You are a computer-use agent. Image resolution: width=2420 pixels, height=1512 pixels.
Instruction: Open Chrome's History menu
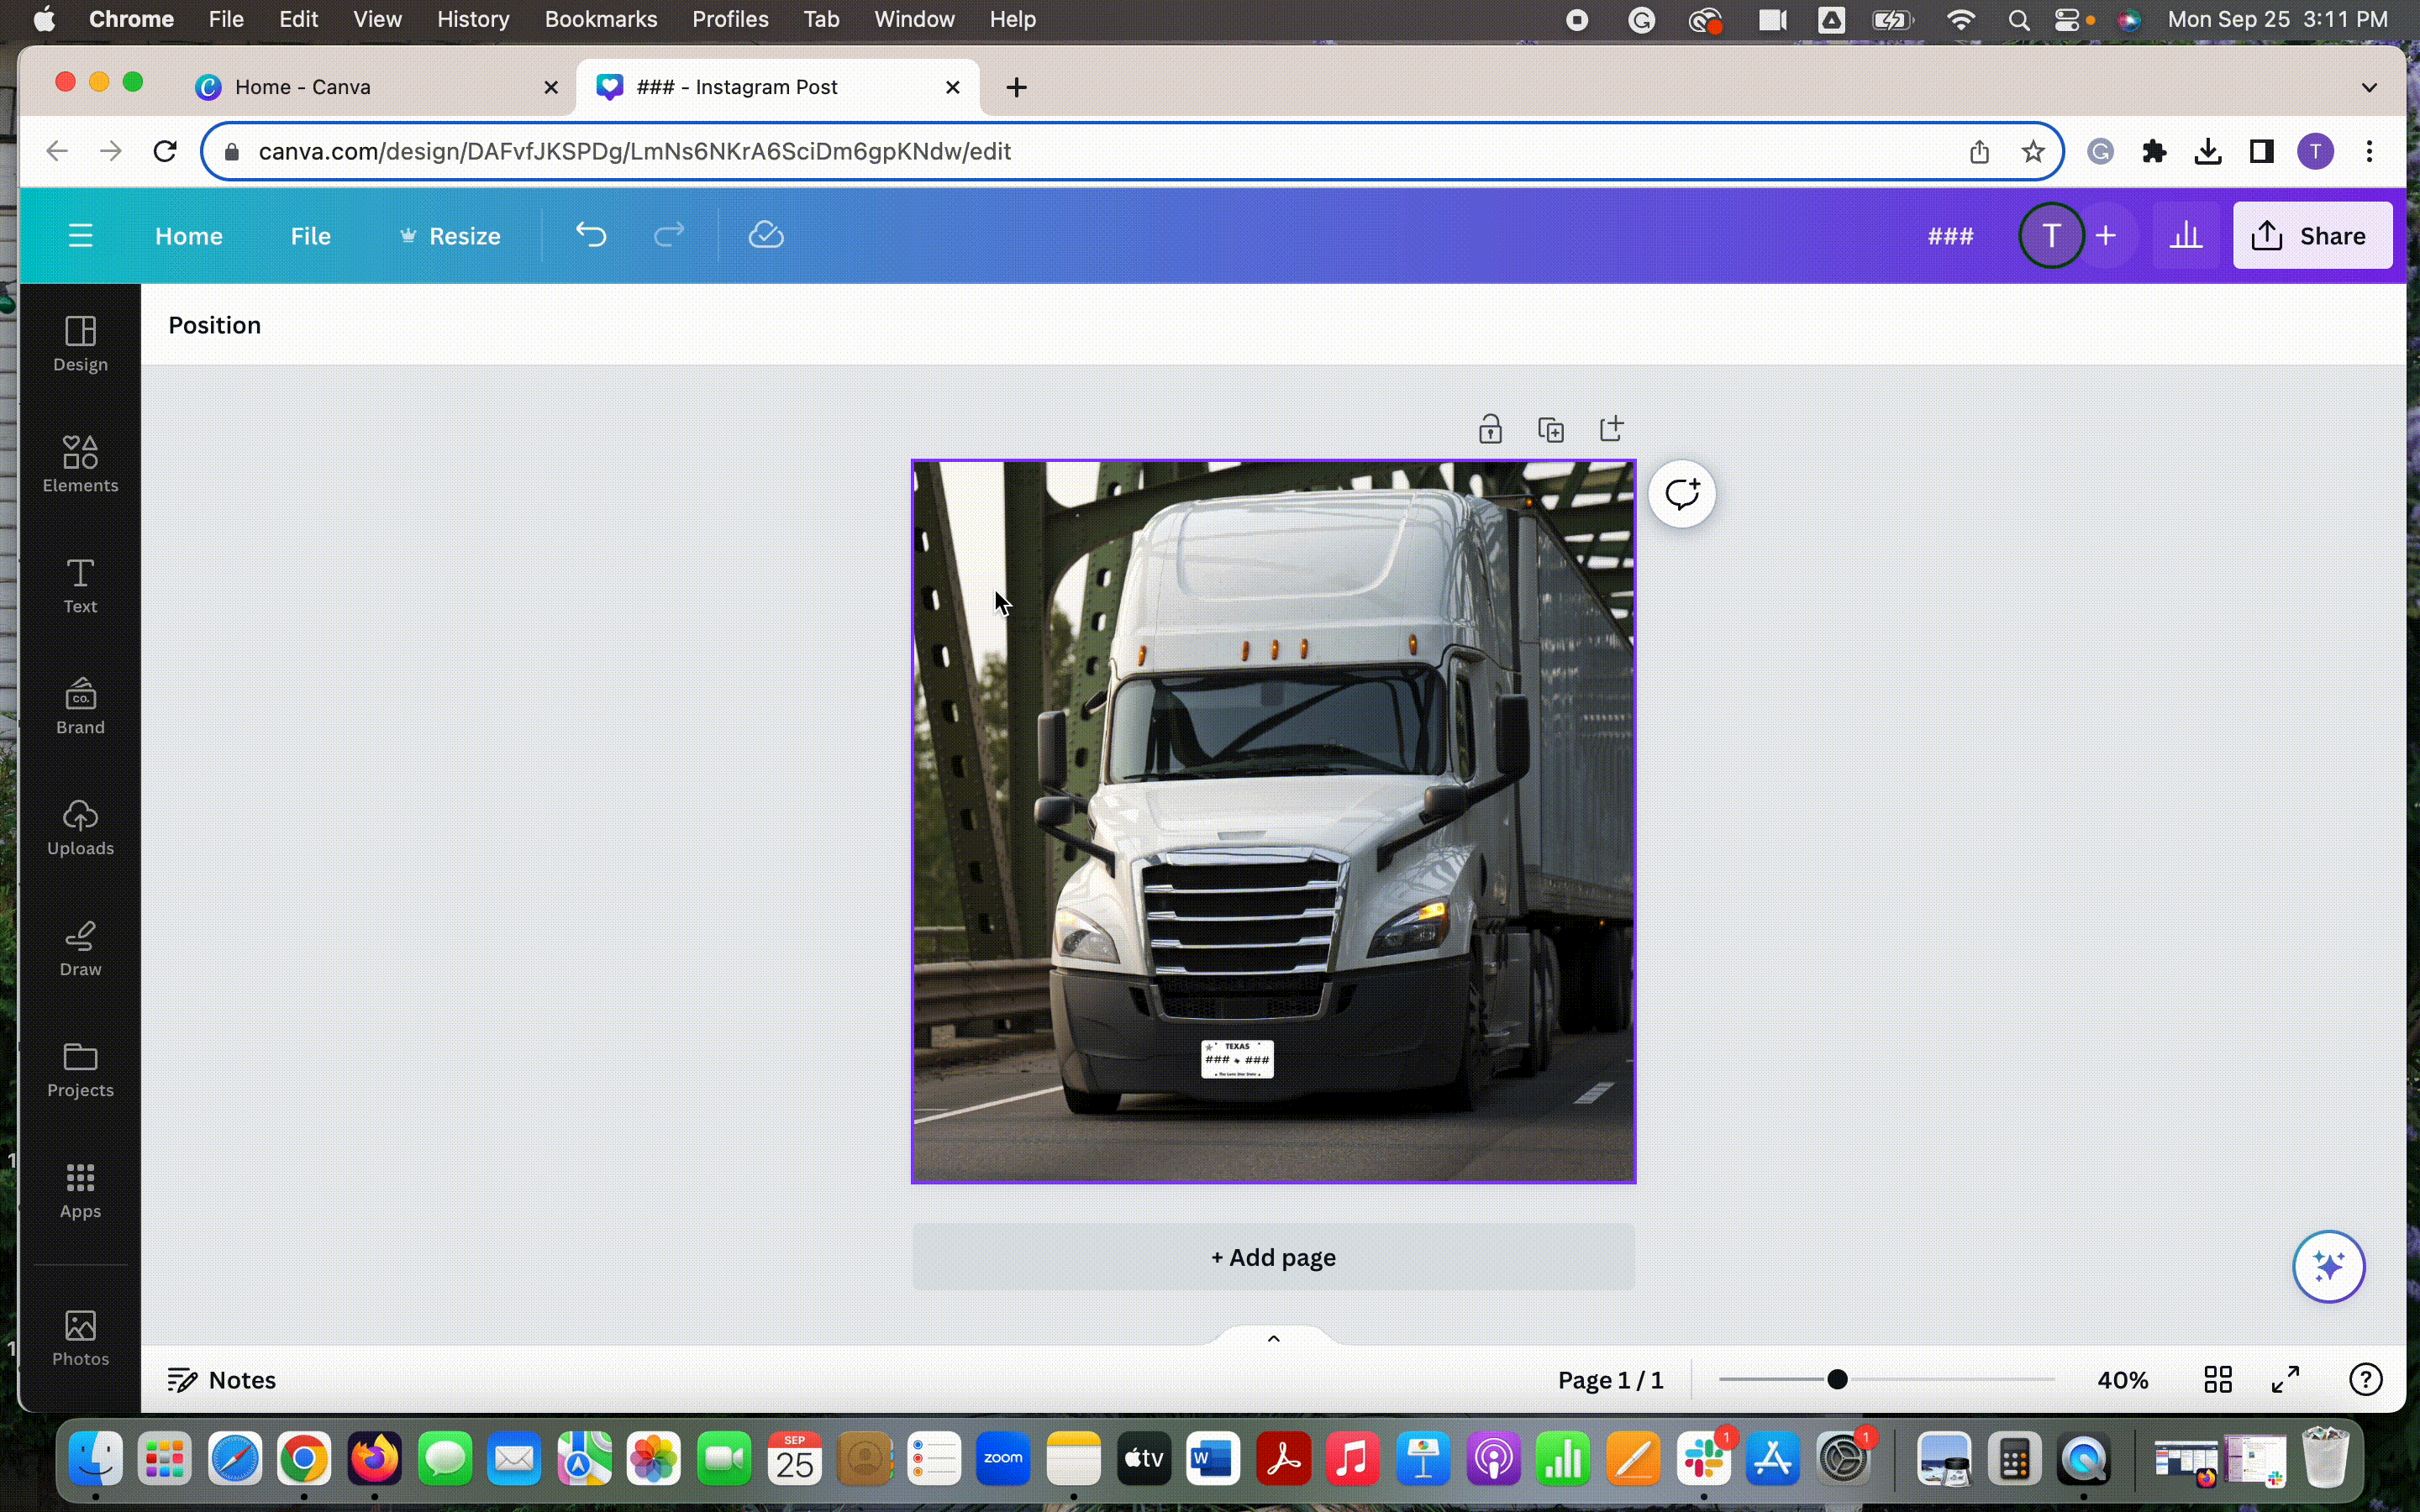pos(473,19)
